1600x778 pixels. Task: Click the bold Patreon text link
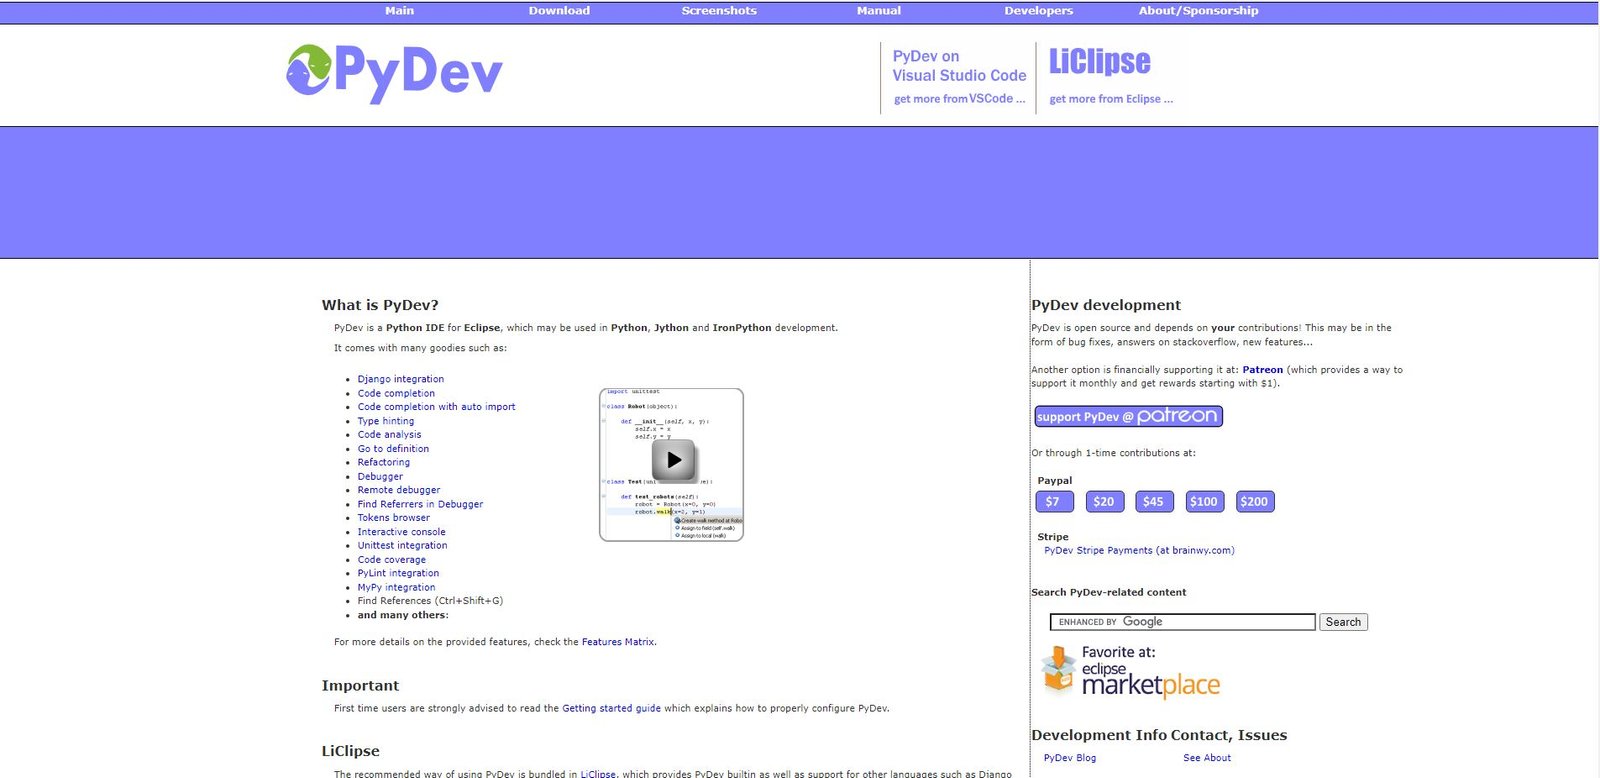pyautogui.click(x=1263, y=370)
